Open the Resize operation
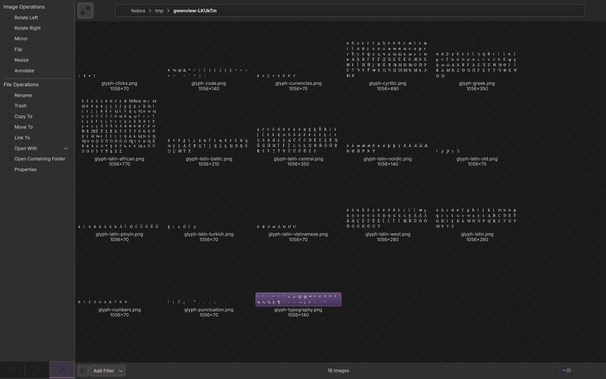 click(21, 60)
